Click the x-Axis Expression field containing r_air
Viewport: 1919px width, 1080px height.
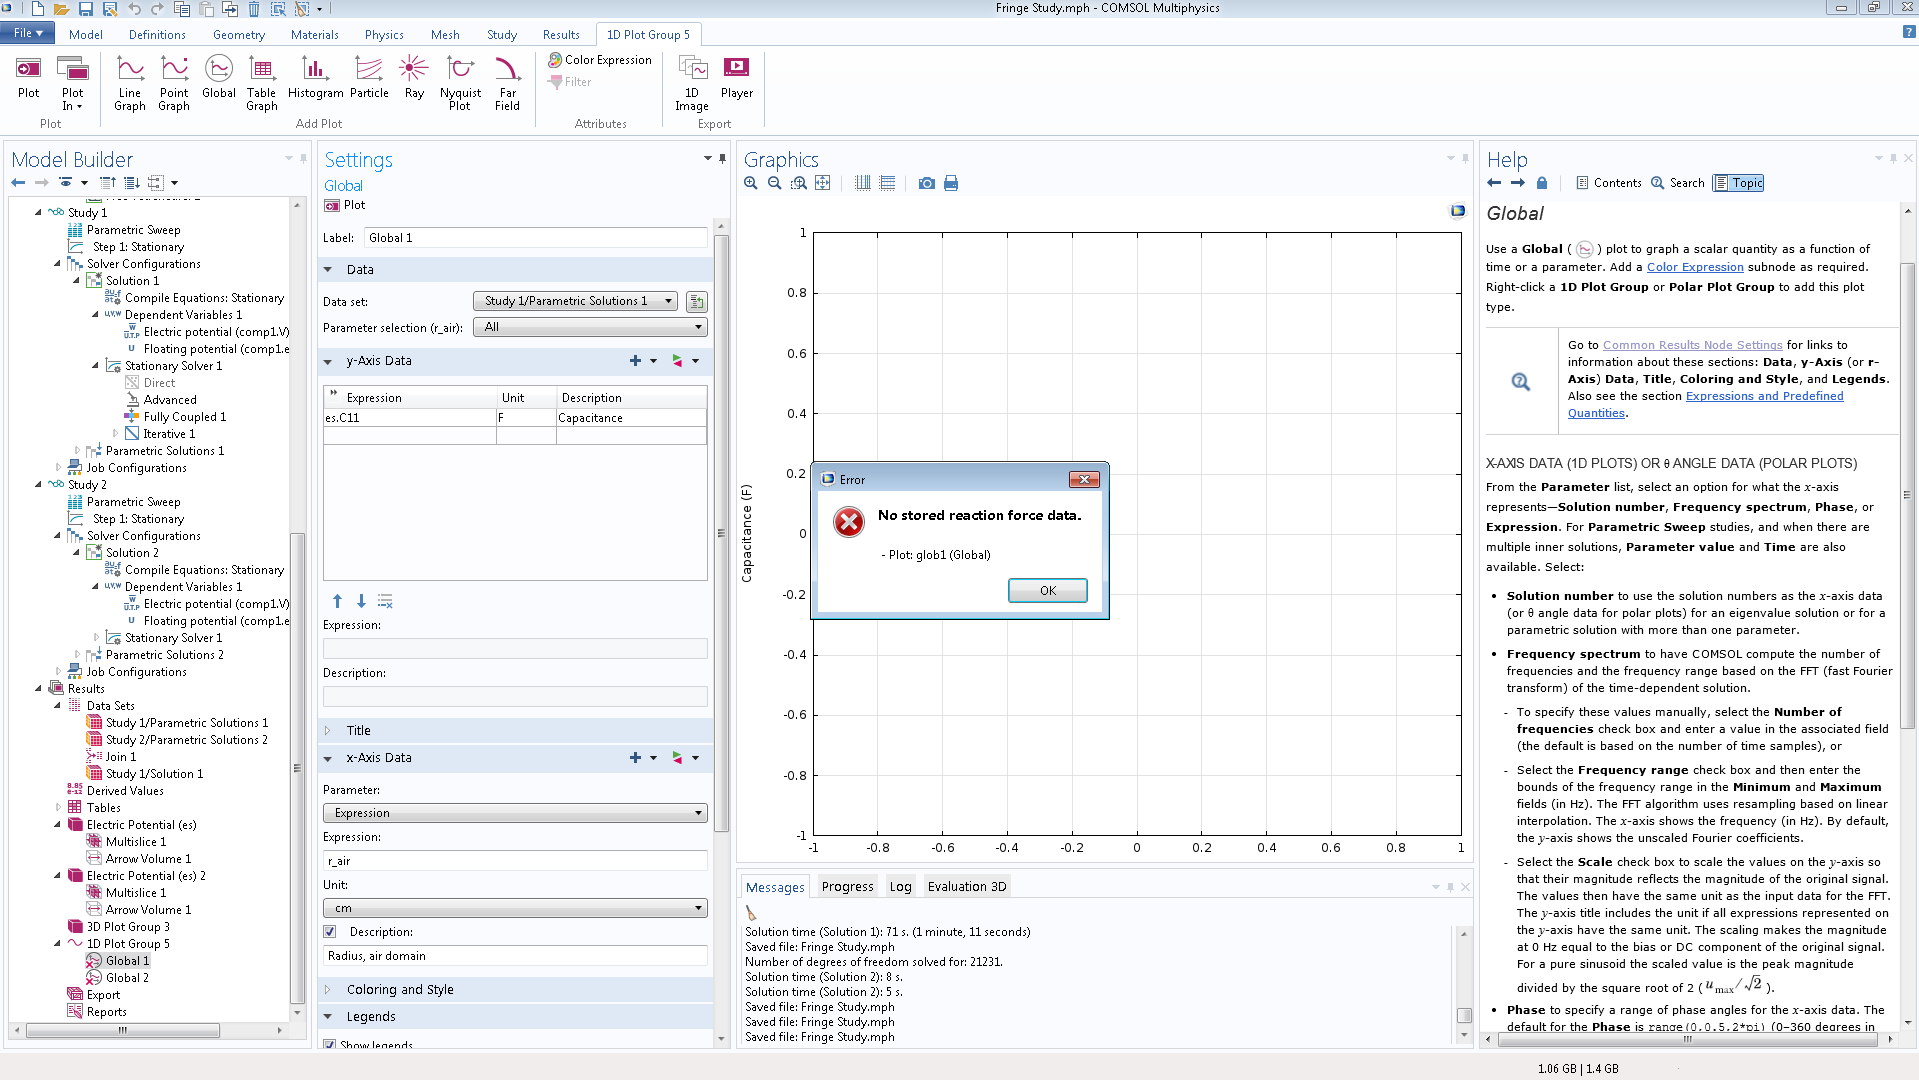point(515,861)
